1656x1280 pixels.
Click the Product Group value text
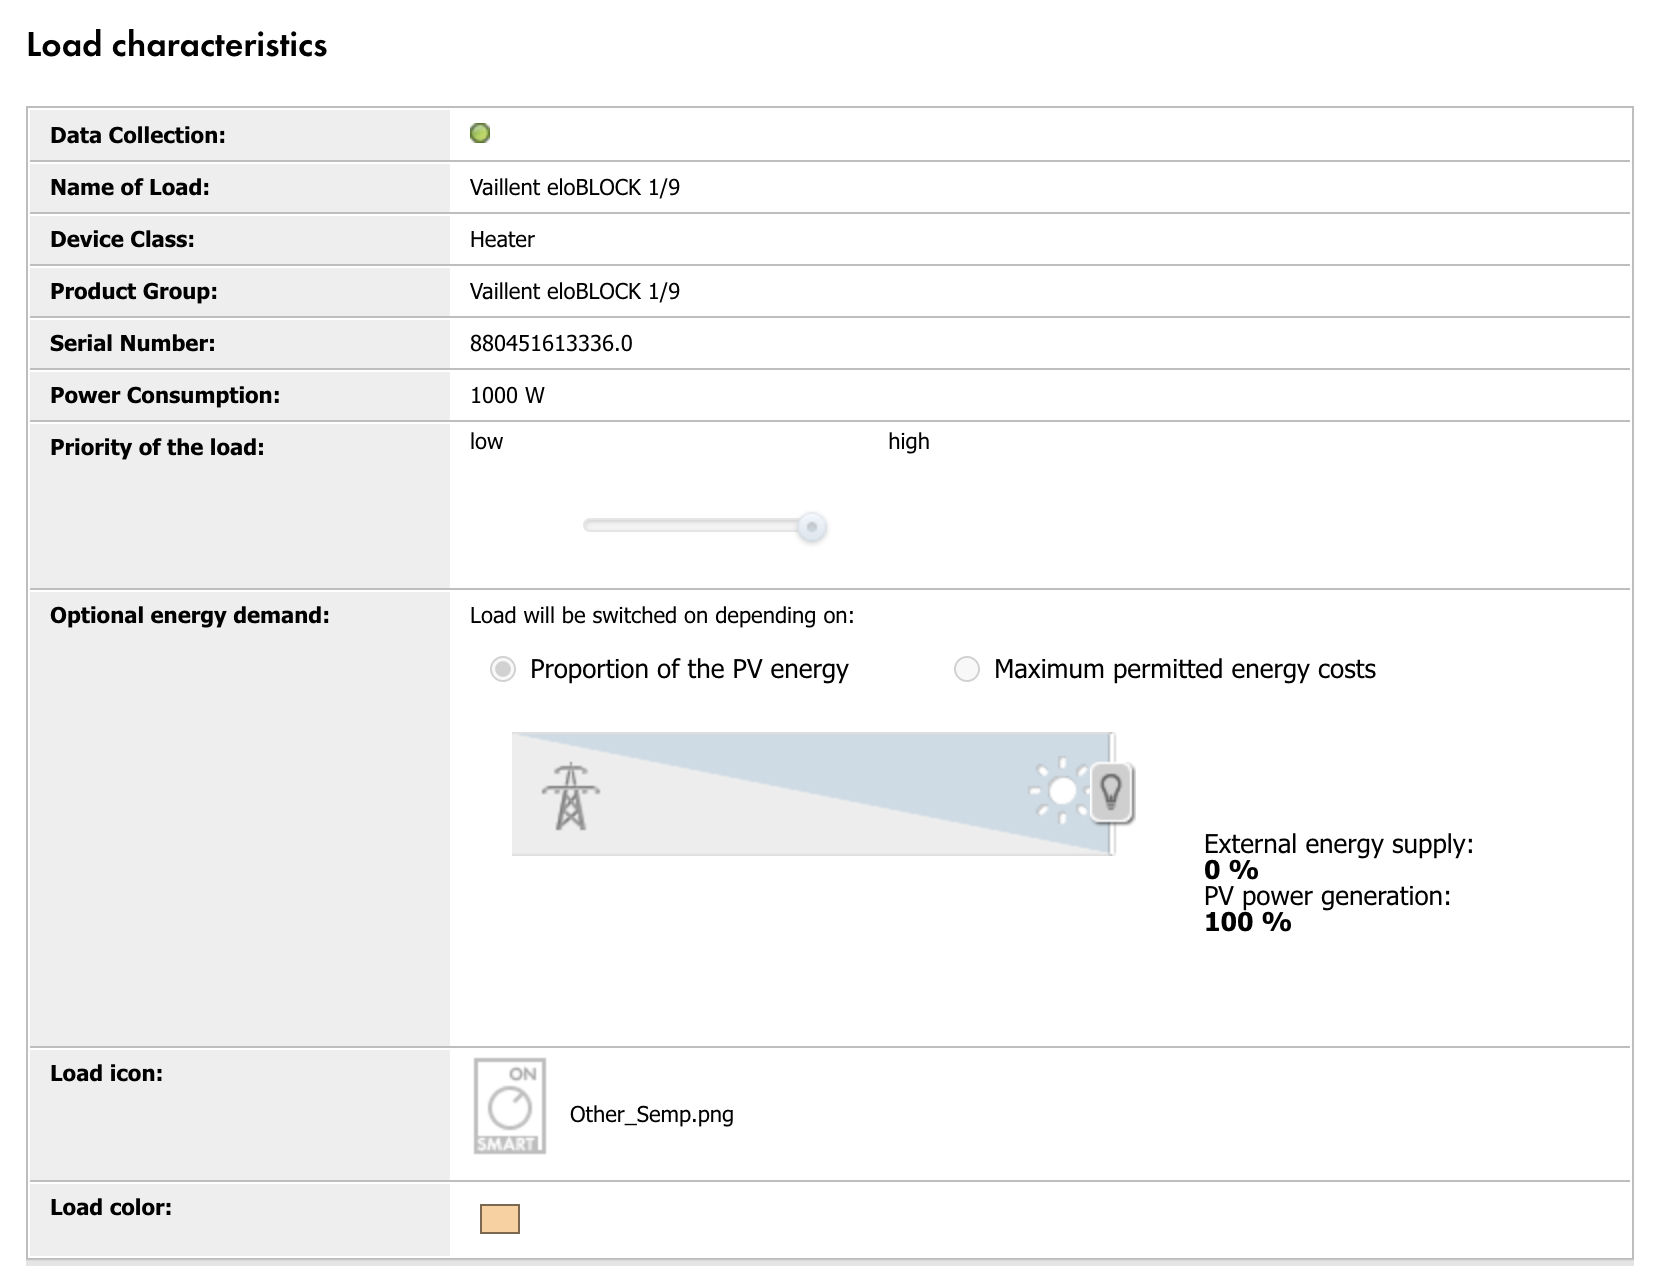[575, 292]
